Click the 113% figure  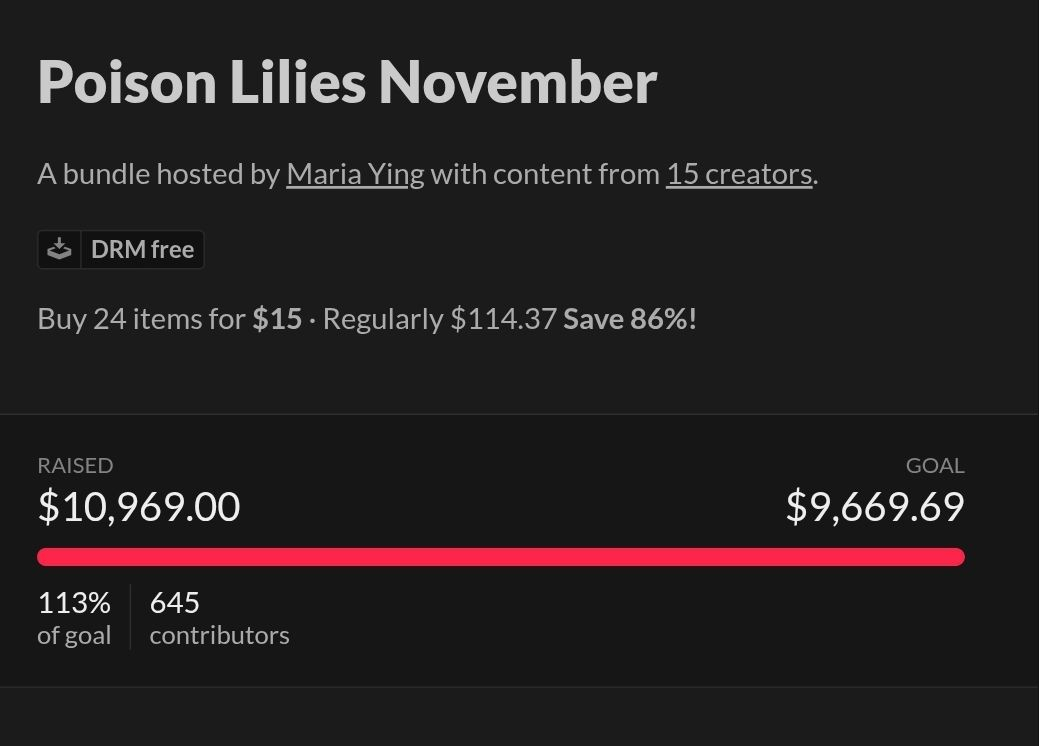point(74,602)
